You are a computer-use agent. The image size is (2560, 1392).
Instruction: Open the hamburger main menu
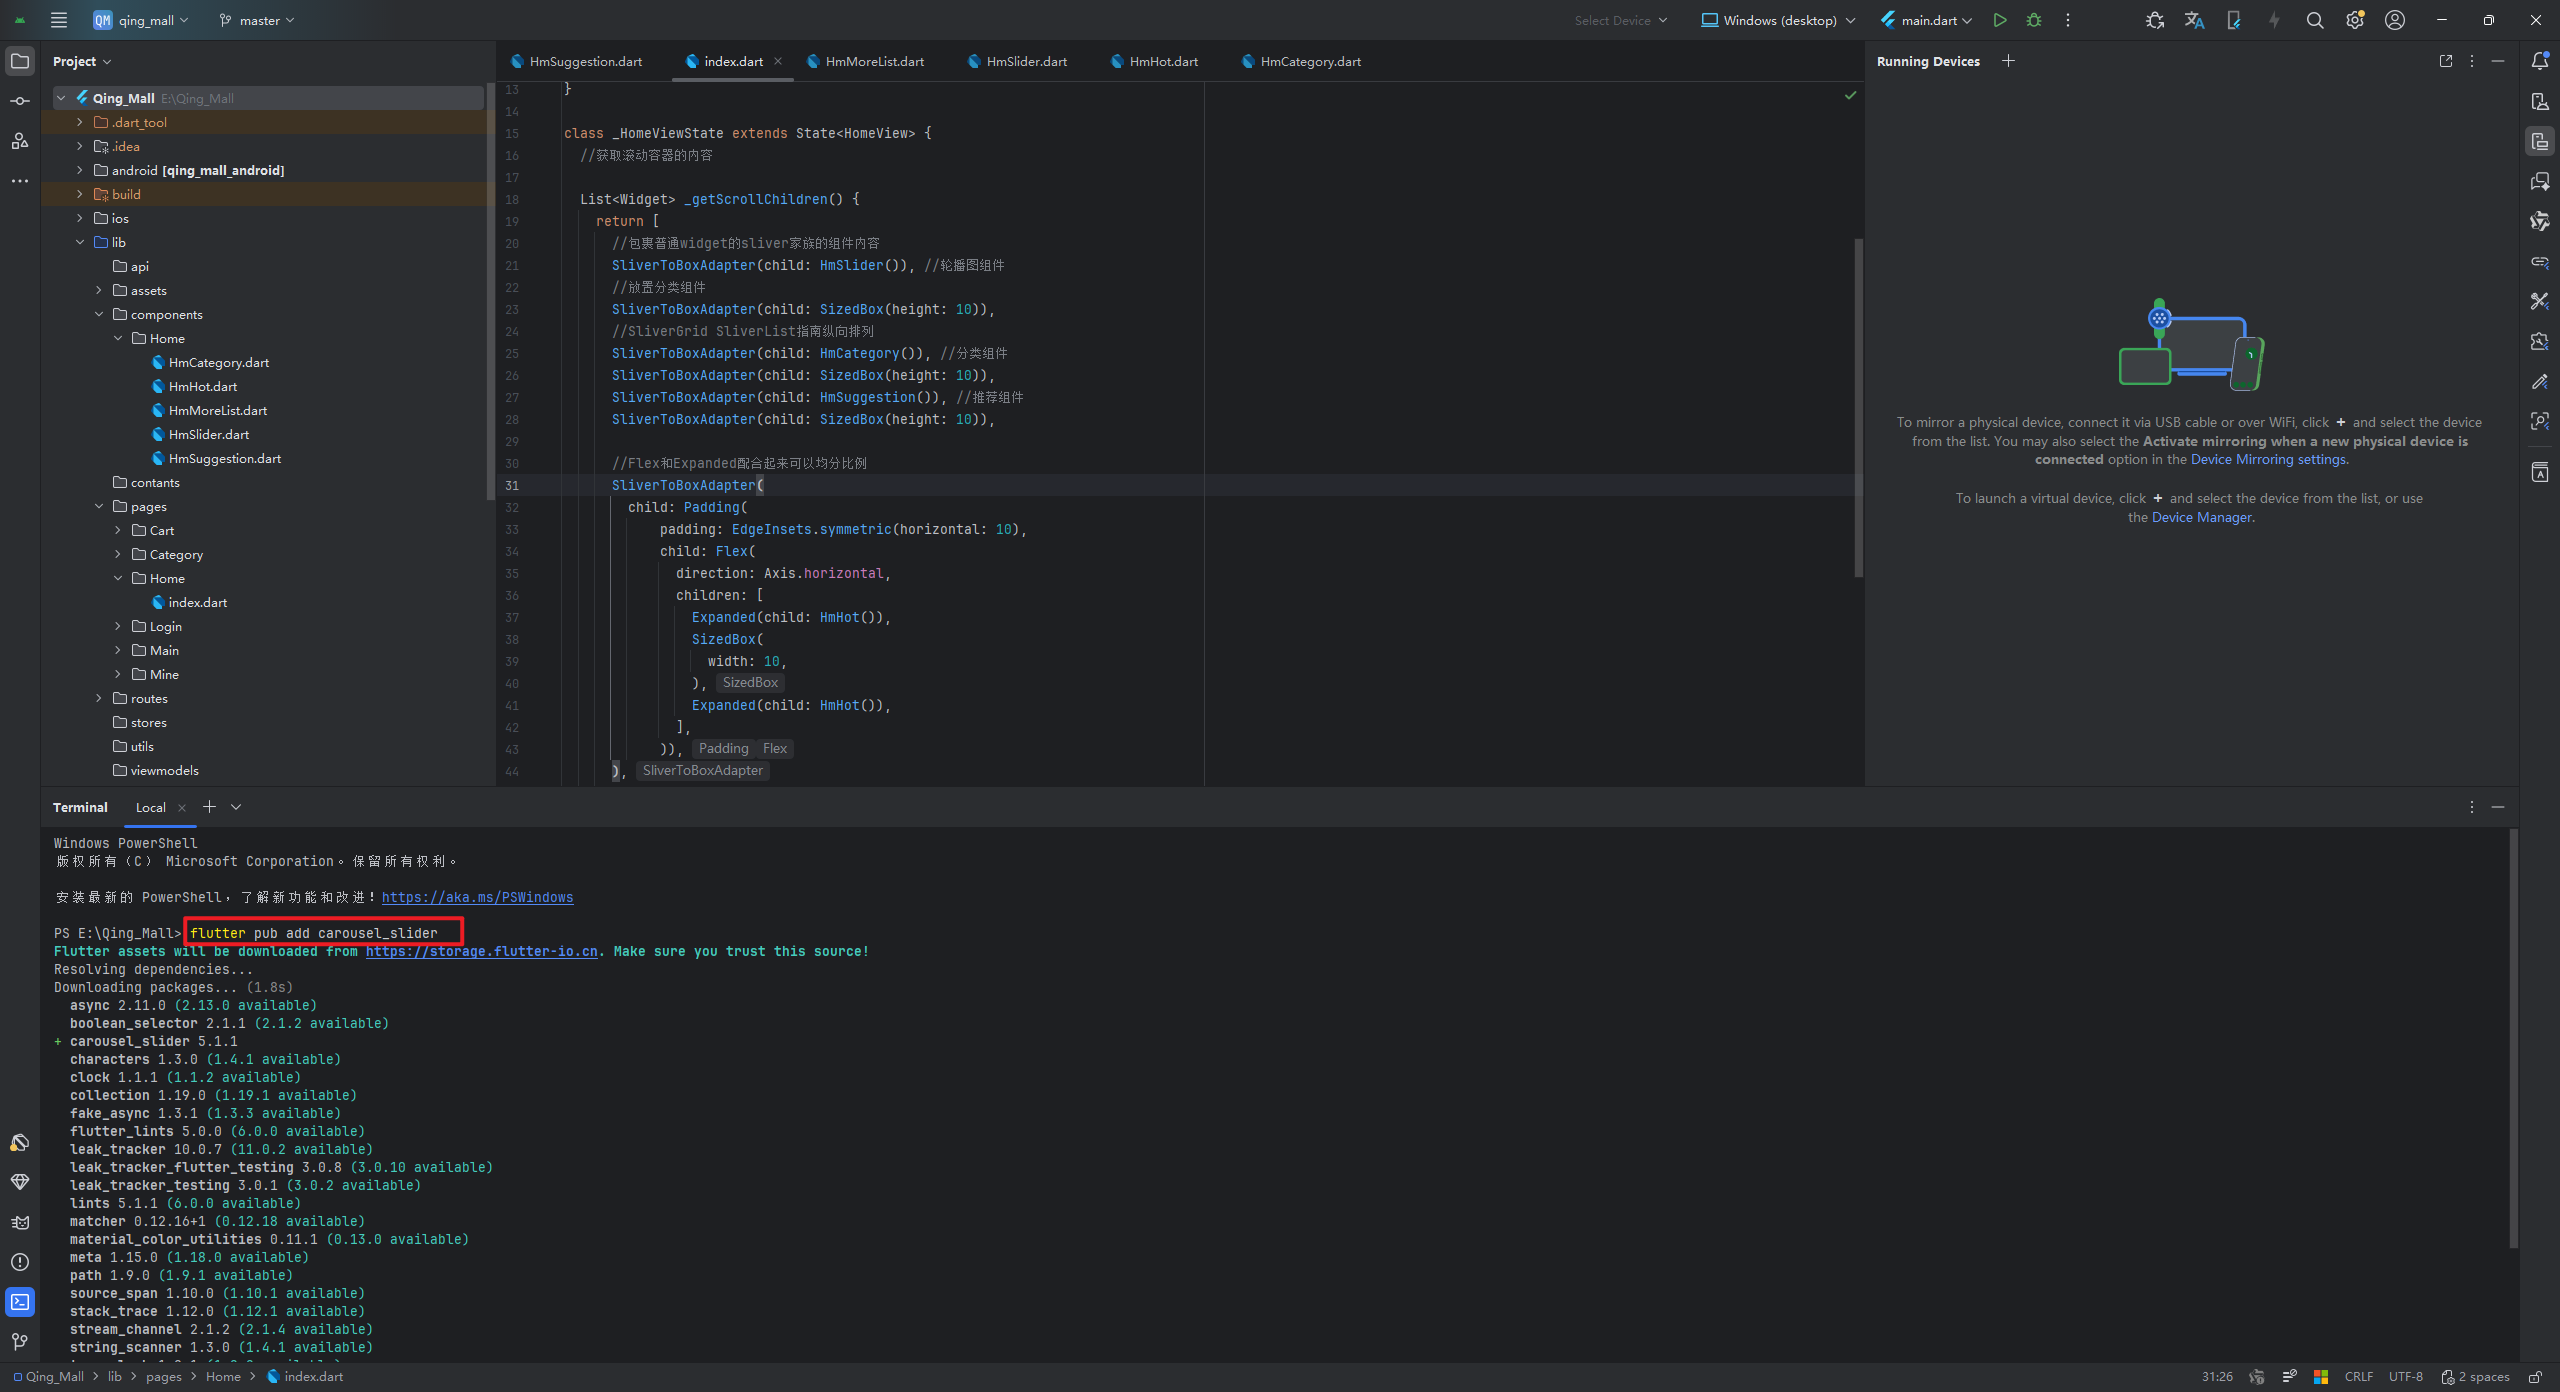(59, 20)
